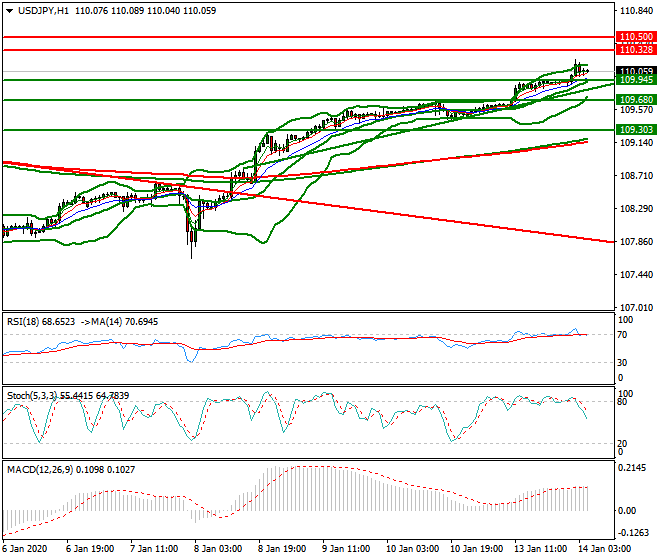Image resolution: width=660 pixels, height=560 pixels.
Task: Select the USDJPY,H1 symbol title text
Action: pyautogui.click(x=43, y=11)
